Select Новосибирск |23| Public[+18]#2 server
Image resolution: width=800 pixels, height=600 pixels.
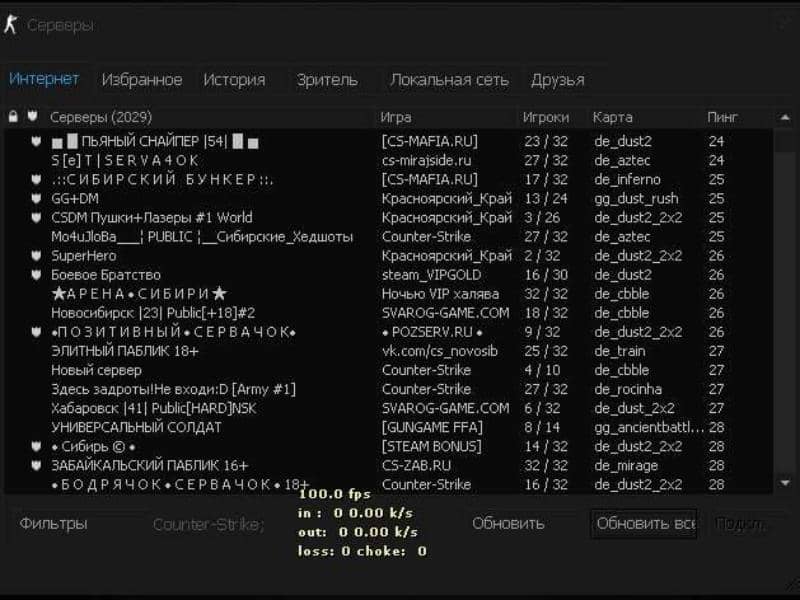(153, 313)
